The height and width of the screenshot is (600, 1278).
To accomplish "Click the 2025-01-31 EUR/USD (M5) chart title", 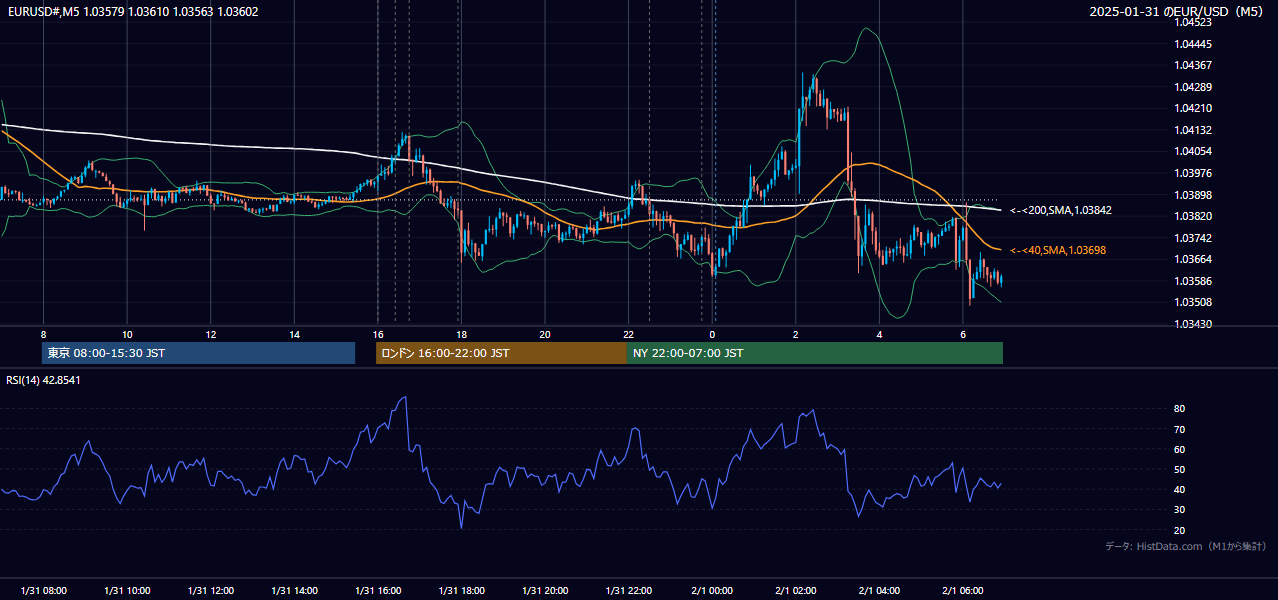I will point(1178,11).
